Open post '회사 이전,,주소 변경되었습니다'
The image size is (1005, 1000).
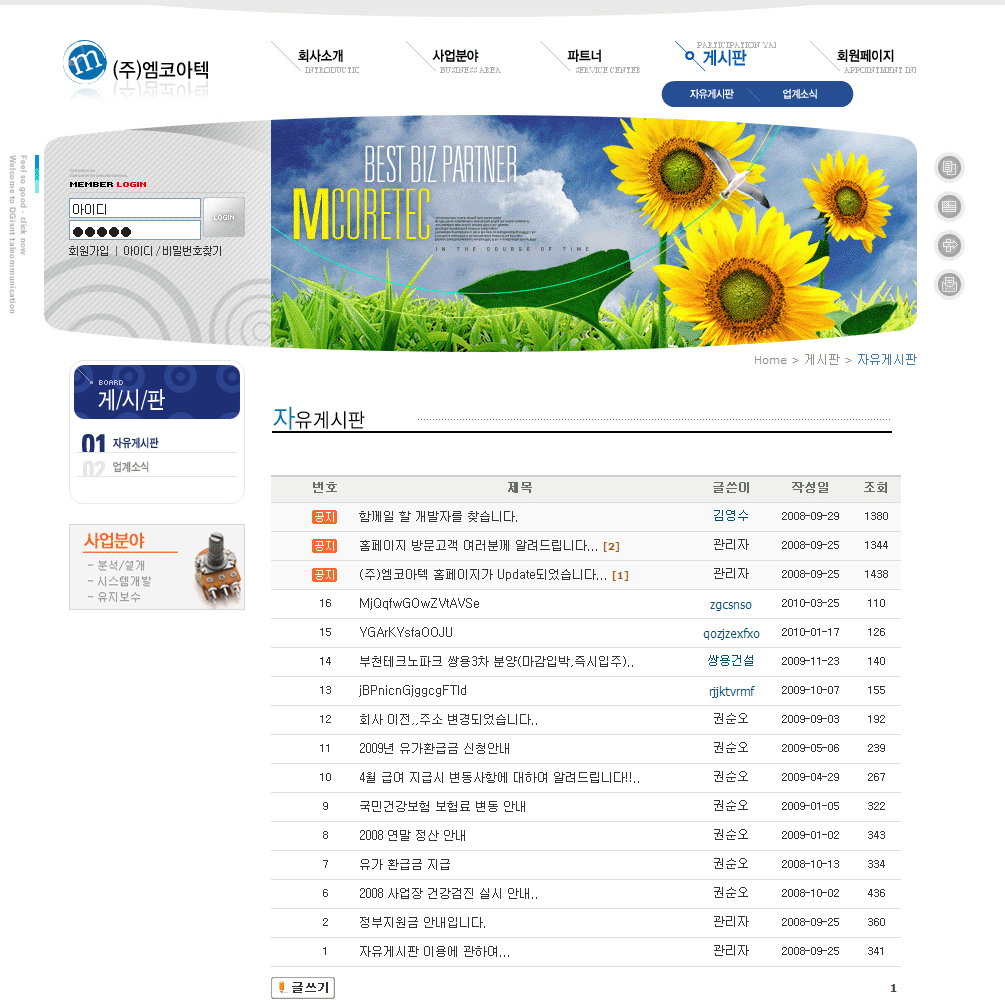[x=448, y=720]
